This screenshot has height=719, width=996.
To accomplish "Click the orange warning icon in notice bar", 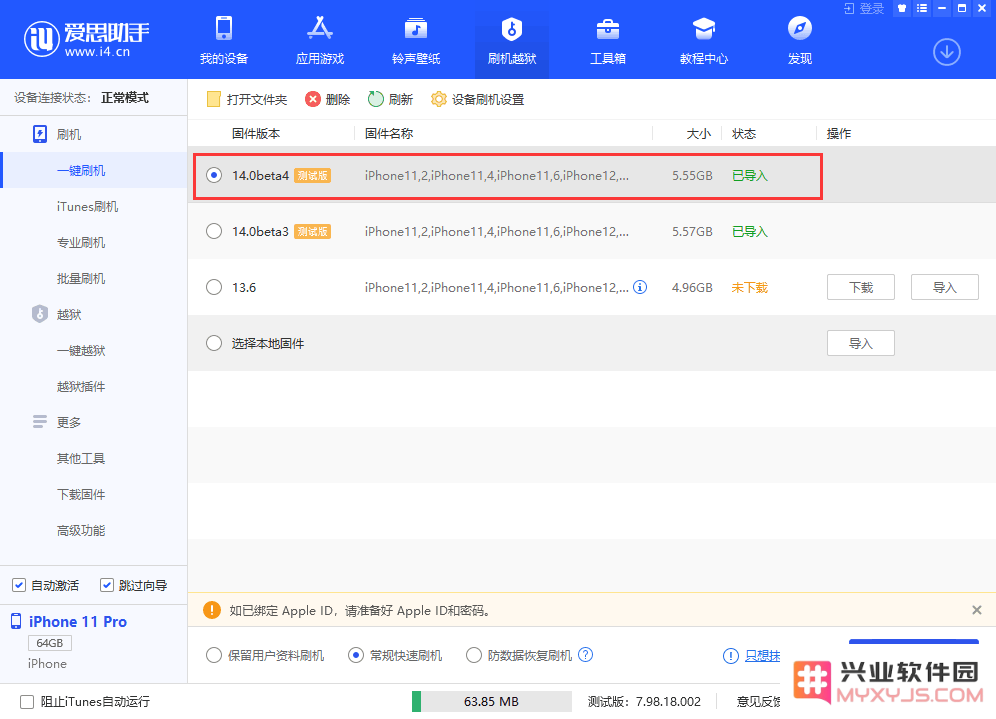I will click(x=212, y=610).
